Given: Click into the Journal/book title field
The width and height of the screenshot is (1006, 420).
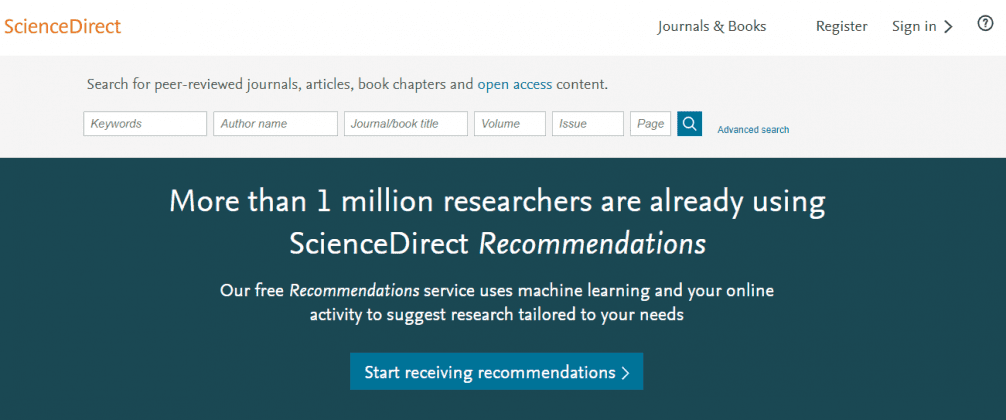Looking at the screenshot, I should coord(406,124).
